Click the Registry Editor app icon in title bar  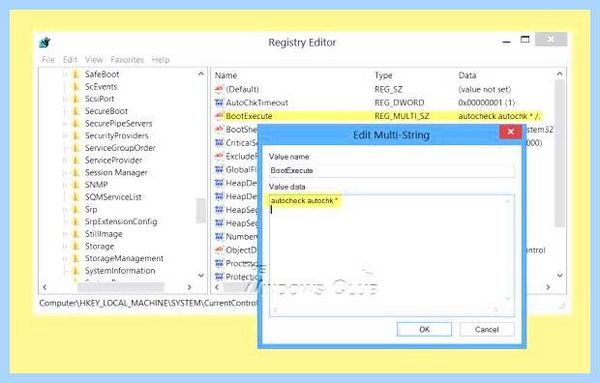pyautogui.click(x=45, y=42)
